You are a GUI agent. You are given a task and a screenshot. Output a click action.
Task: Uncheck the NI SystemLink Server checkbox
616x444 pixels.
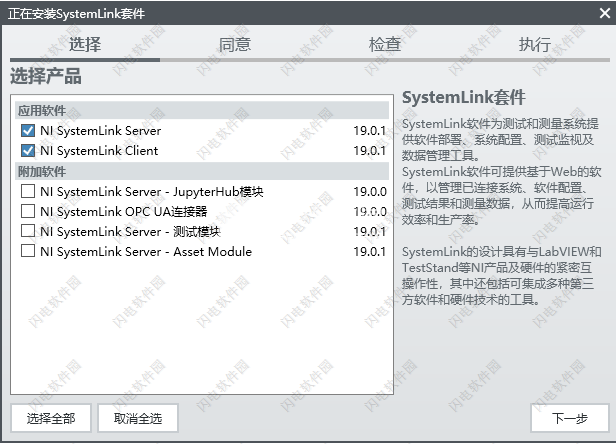click(28, 130)
